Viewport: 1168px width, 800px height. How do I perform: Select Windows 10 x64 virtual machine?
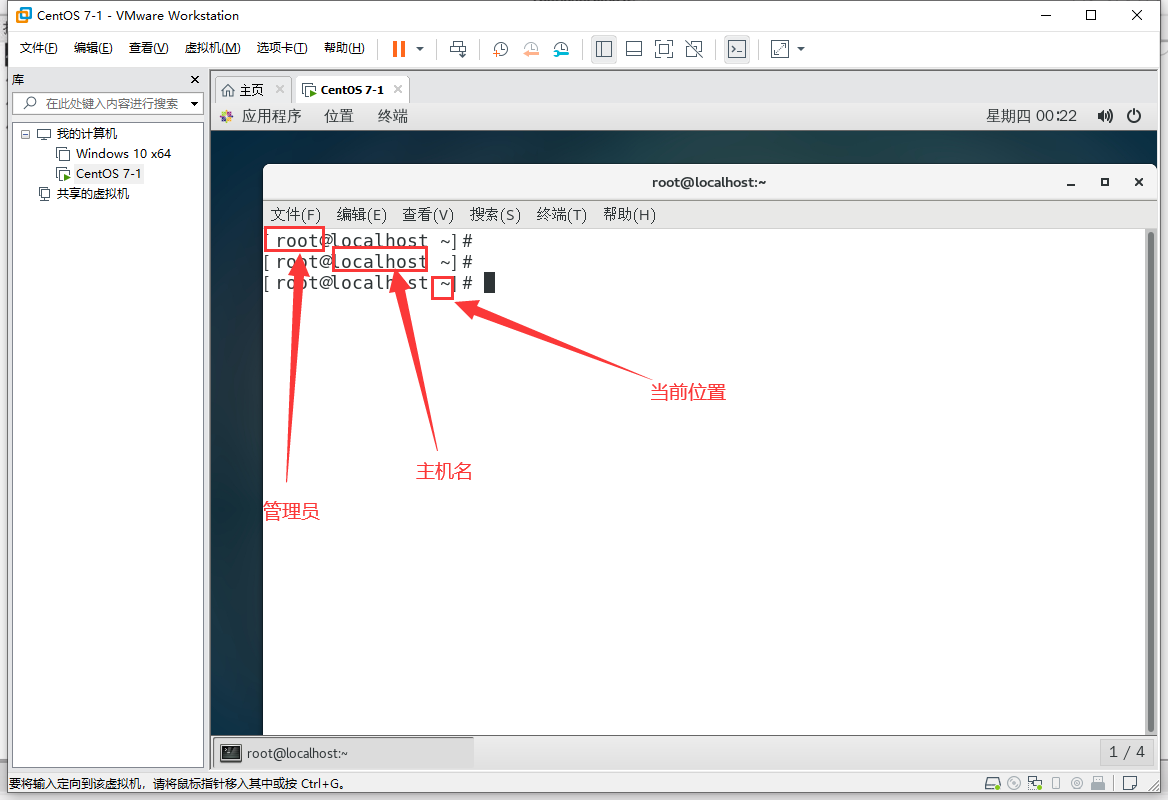pos(123,153)
